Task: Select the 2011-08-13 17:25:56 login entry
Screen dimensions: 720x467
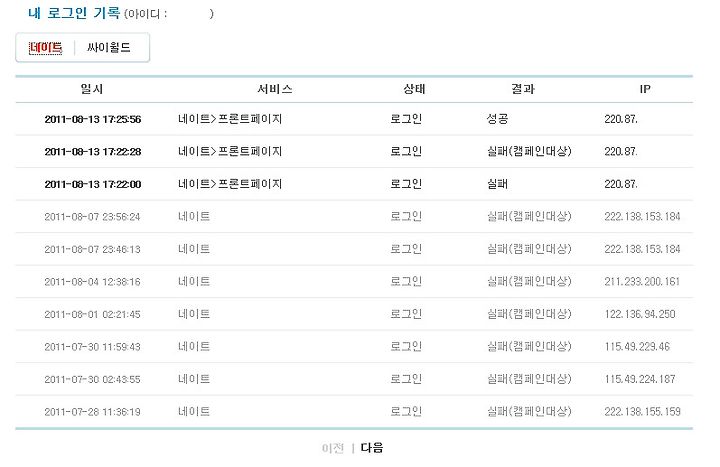Action: pyautogui.click(x=354, y=119)
